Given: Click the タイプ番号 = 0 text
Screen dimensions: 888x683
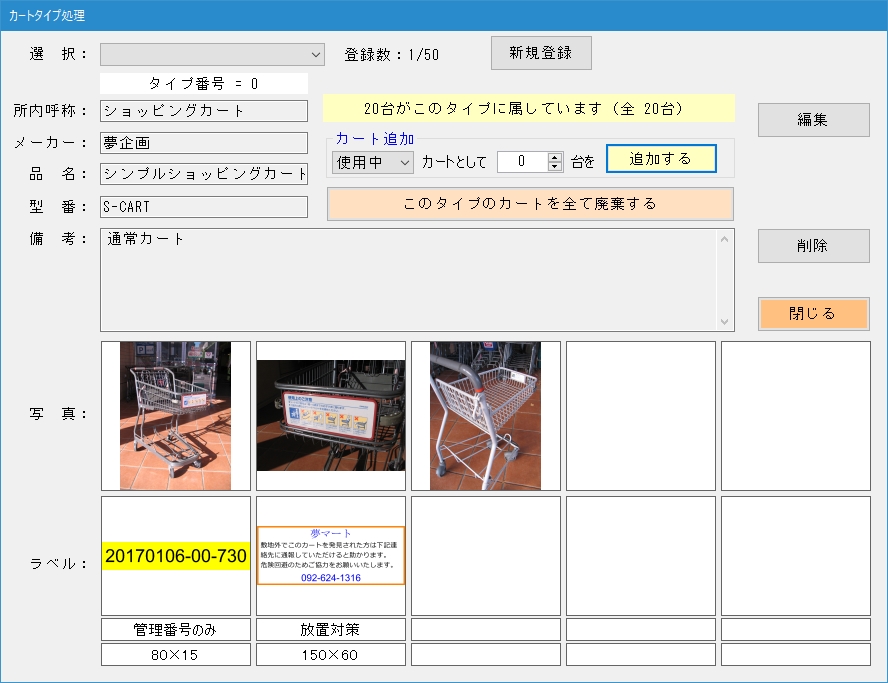Looking at the screenshot, I should [x=204, y=84].
